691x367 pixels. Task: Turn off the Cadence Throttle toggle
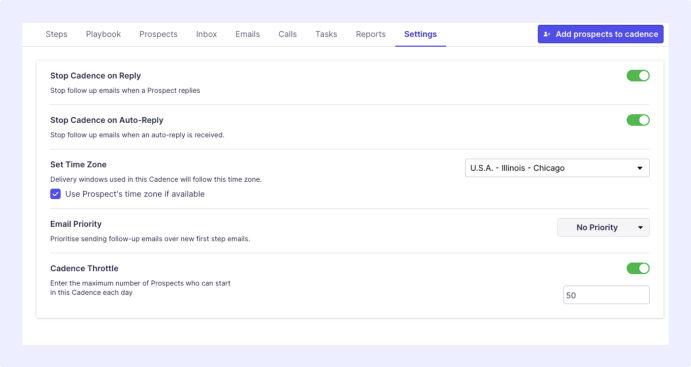[638, 268]
